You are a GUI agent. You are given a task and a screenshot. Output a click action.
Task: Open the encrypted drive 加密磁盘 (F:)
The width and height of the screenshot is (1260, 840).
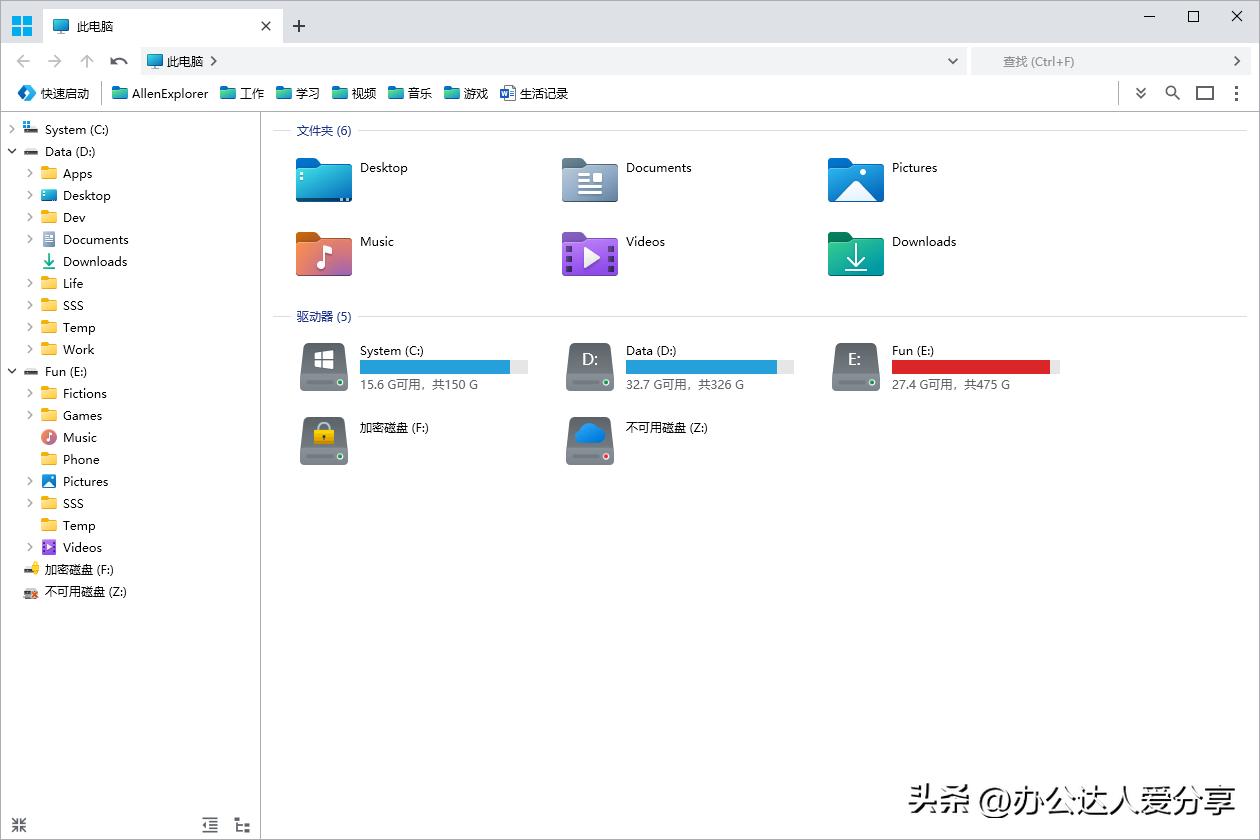(323, 440)
